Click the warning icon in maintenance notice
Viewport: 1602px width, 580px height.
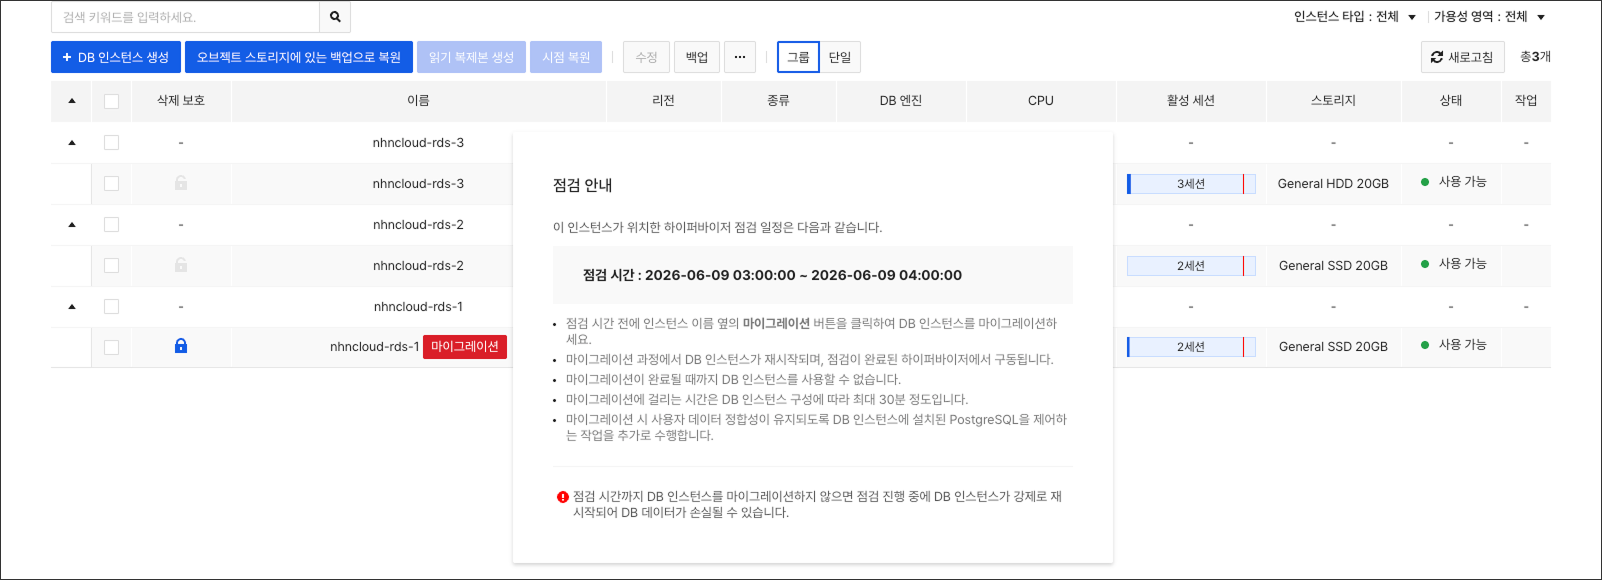(563, 497)
